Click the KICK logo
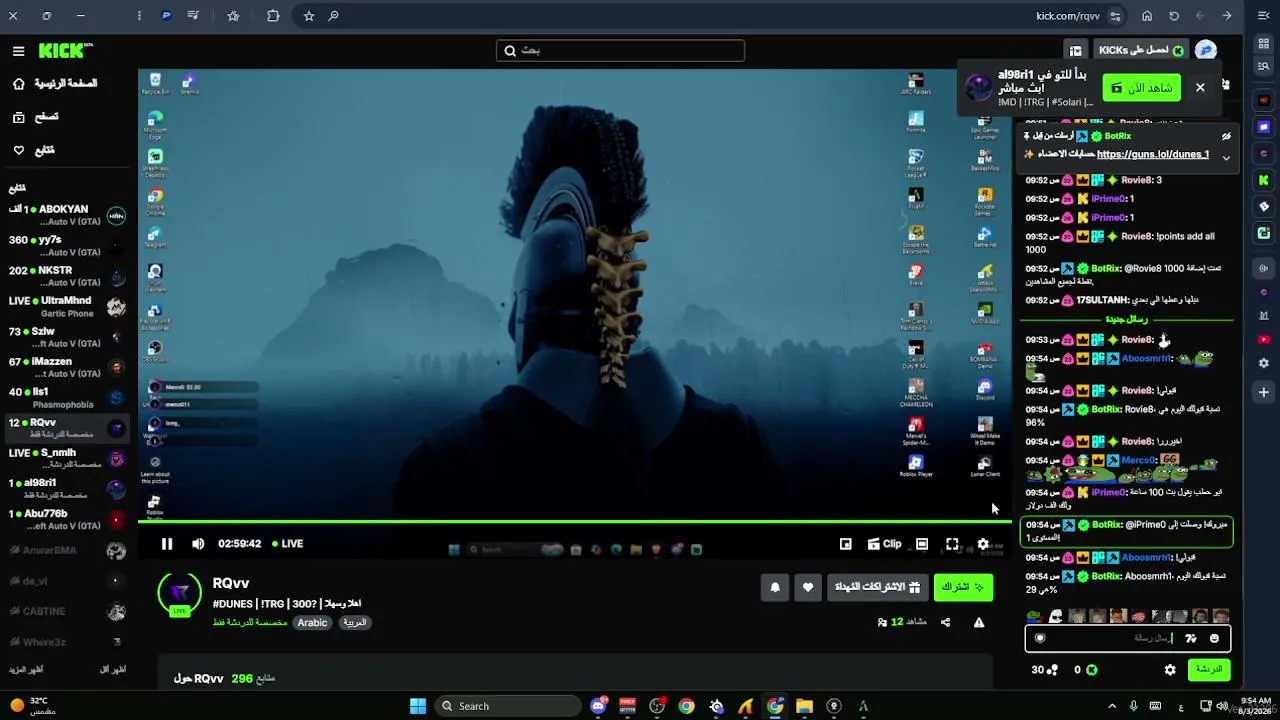This screenshot has height=720, width=1280. click(66, 51)
